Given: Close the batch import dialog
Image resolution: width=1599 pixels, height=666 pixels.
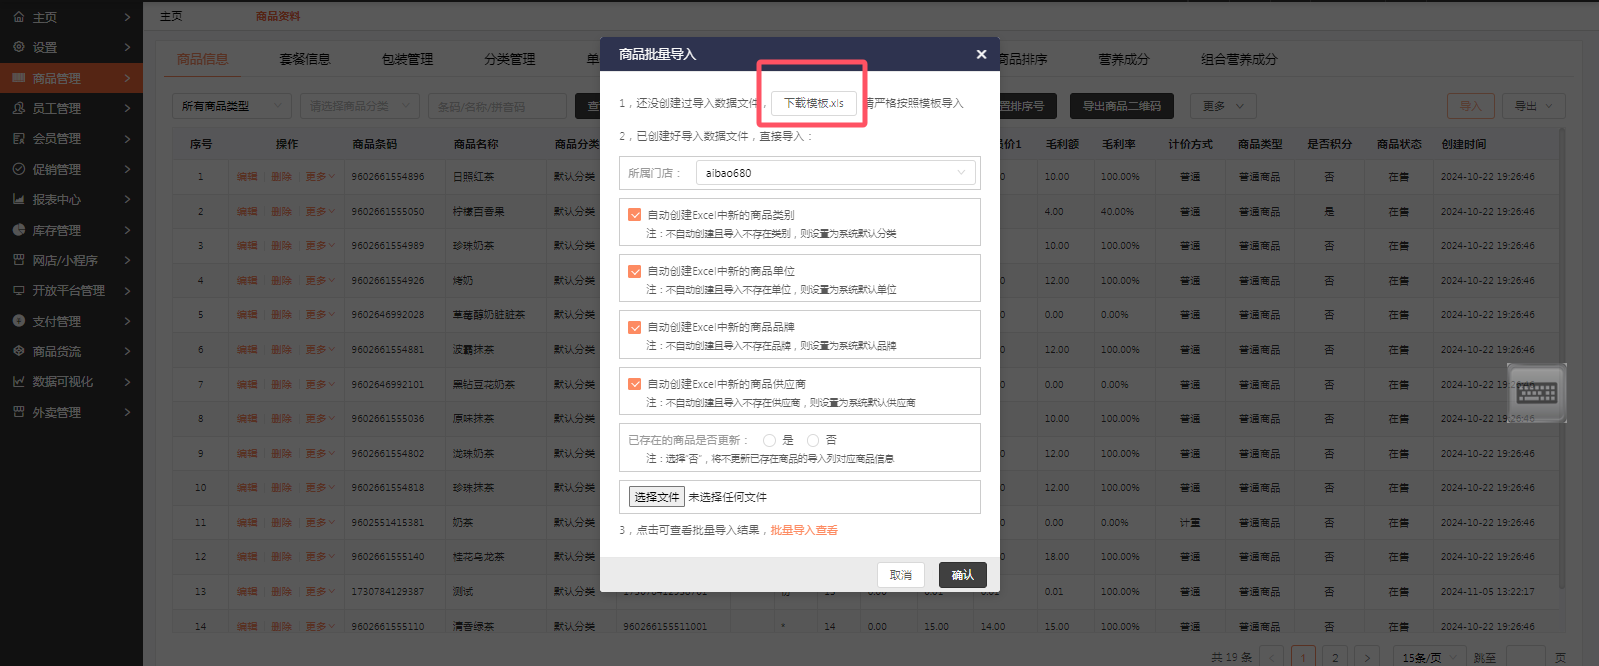Looking at the screenshot, I should pyautogui.click(x=981, y=54).
